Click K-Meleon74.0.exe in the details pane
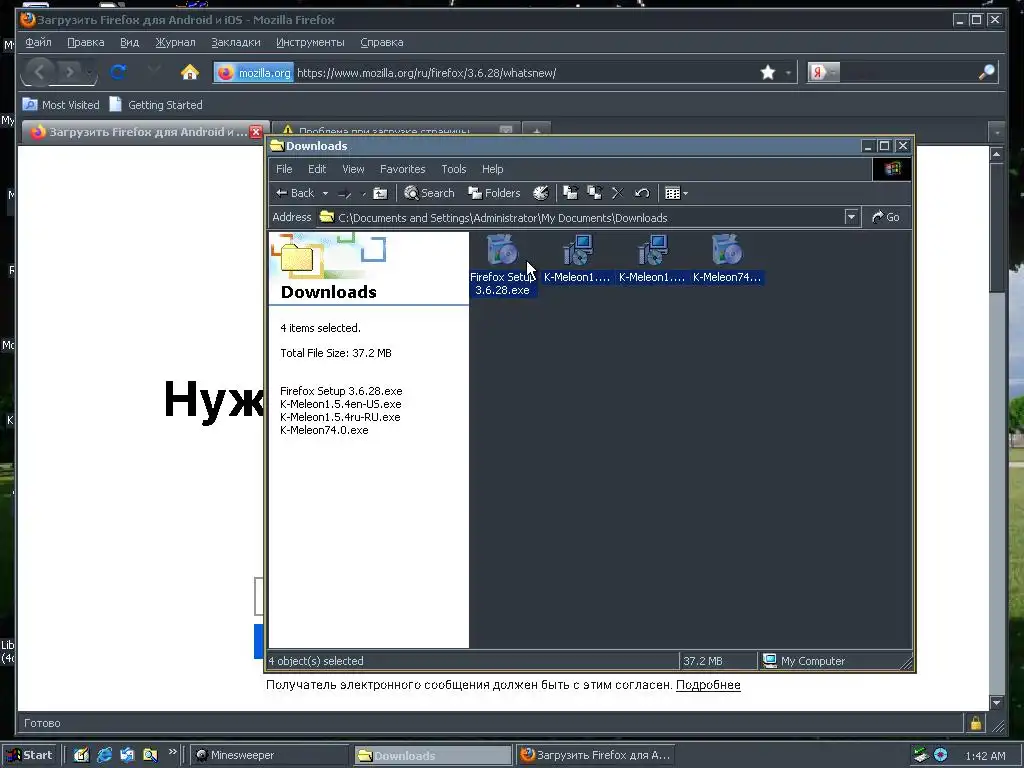 click(324, 430)
